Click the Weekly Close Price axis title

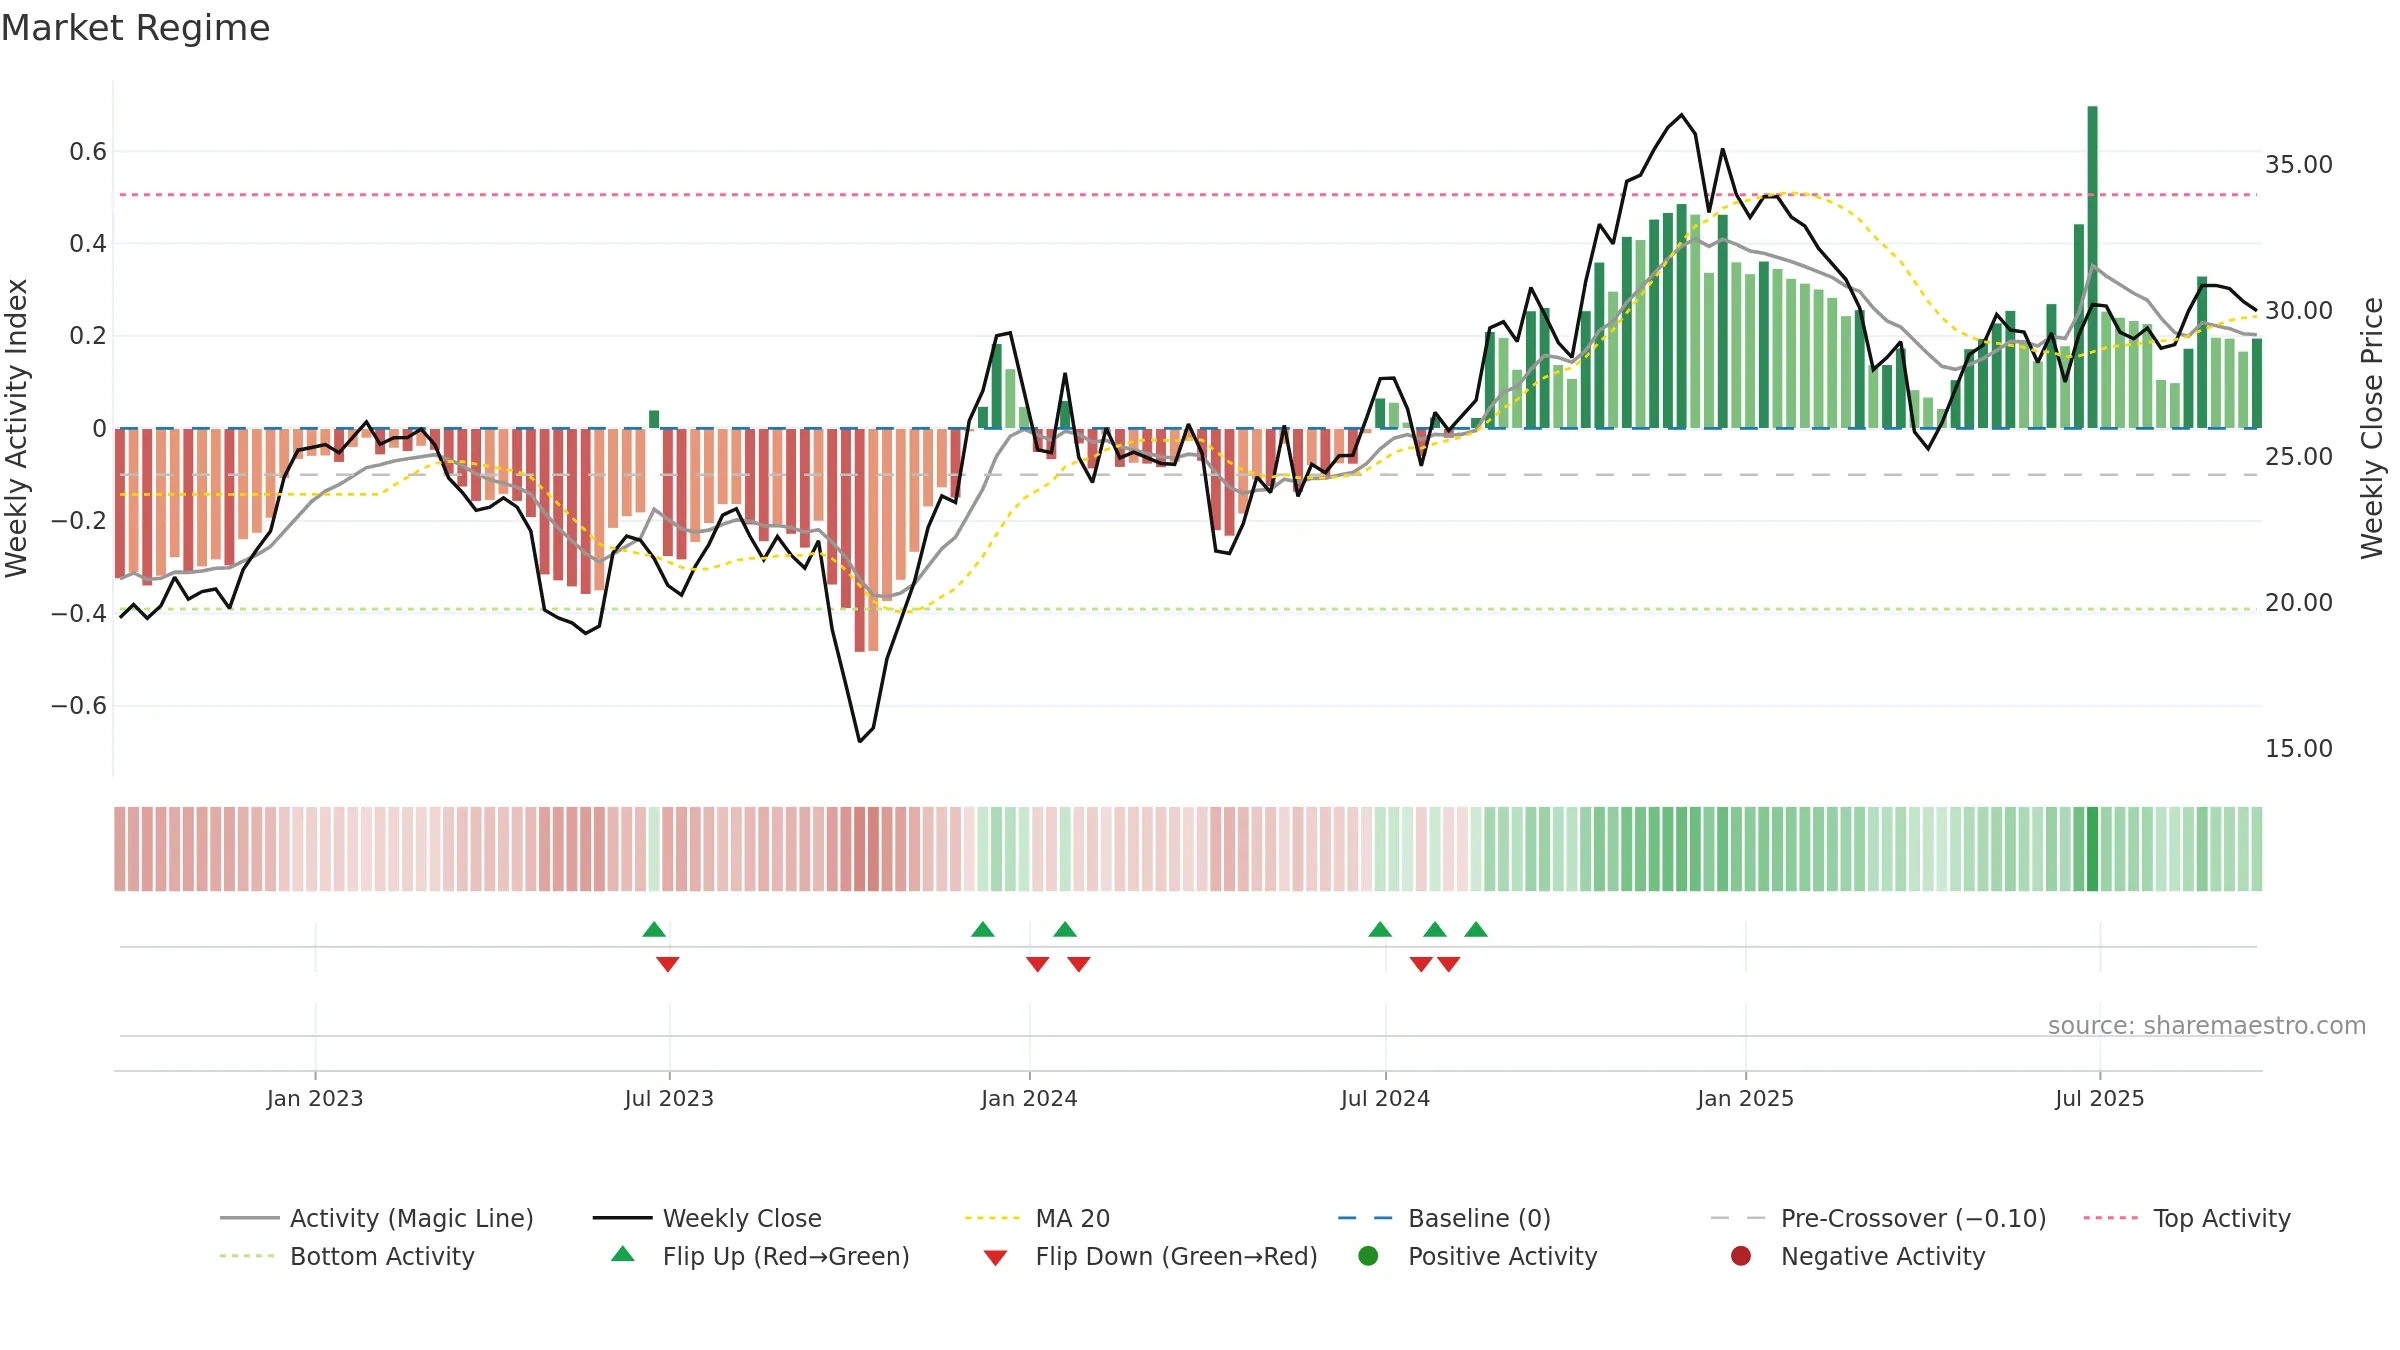point(2372,428)
